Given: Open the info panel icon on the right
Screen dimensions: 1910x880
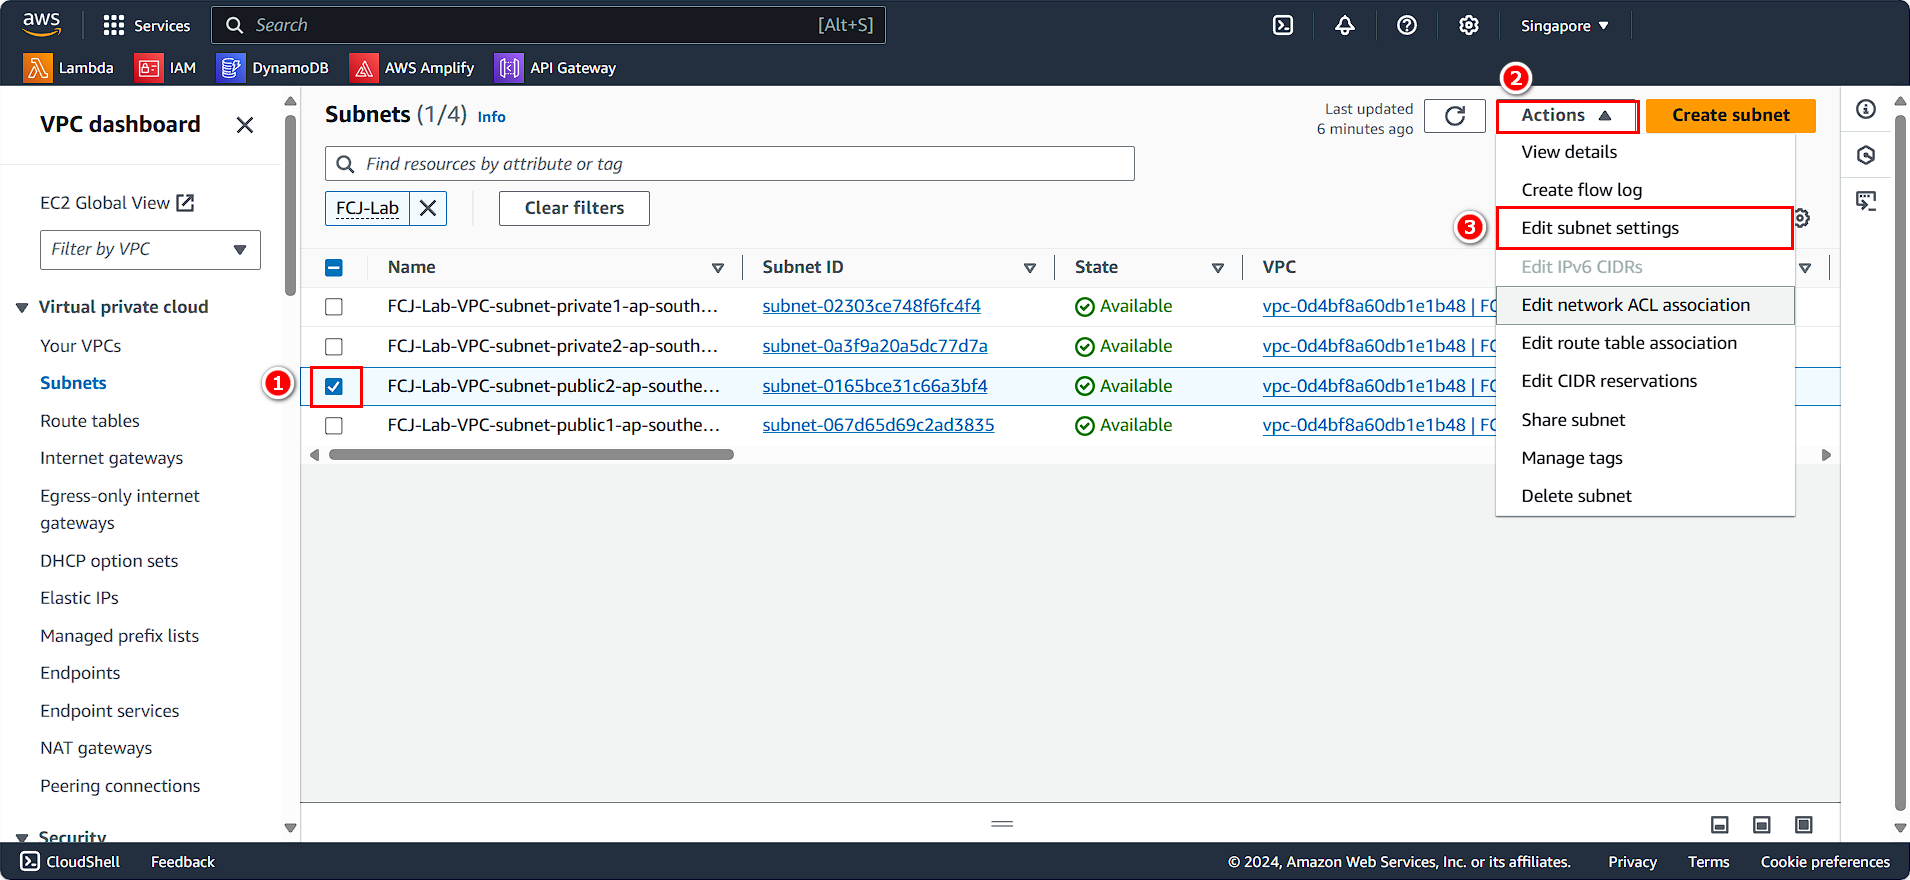Looking at the screenshot, I should click(1866, 109).
